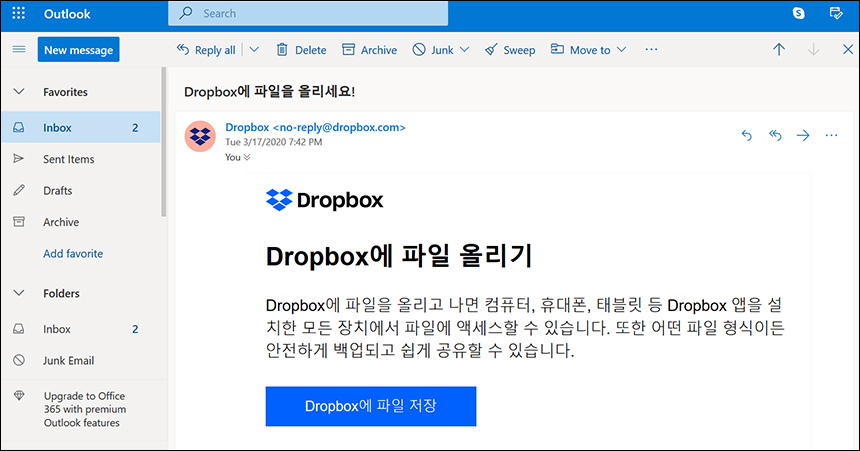Viewport: 860px width, 451px height.
Task: Click the Dropbox logo in email body
Action: [325, 200]
